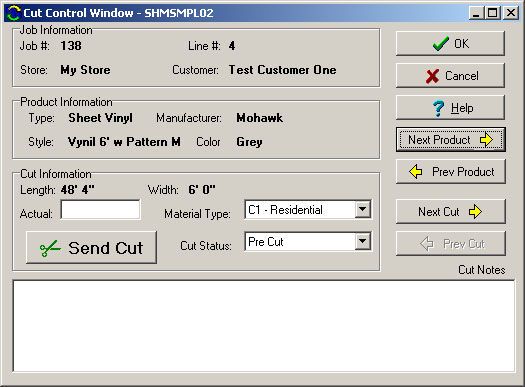
Task: Go back to Prev Product
Action: click(450, 172)
